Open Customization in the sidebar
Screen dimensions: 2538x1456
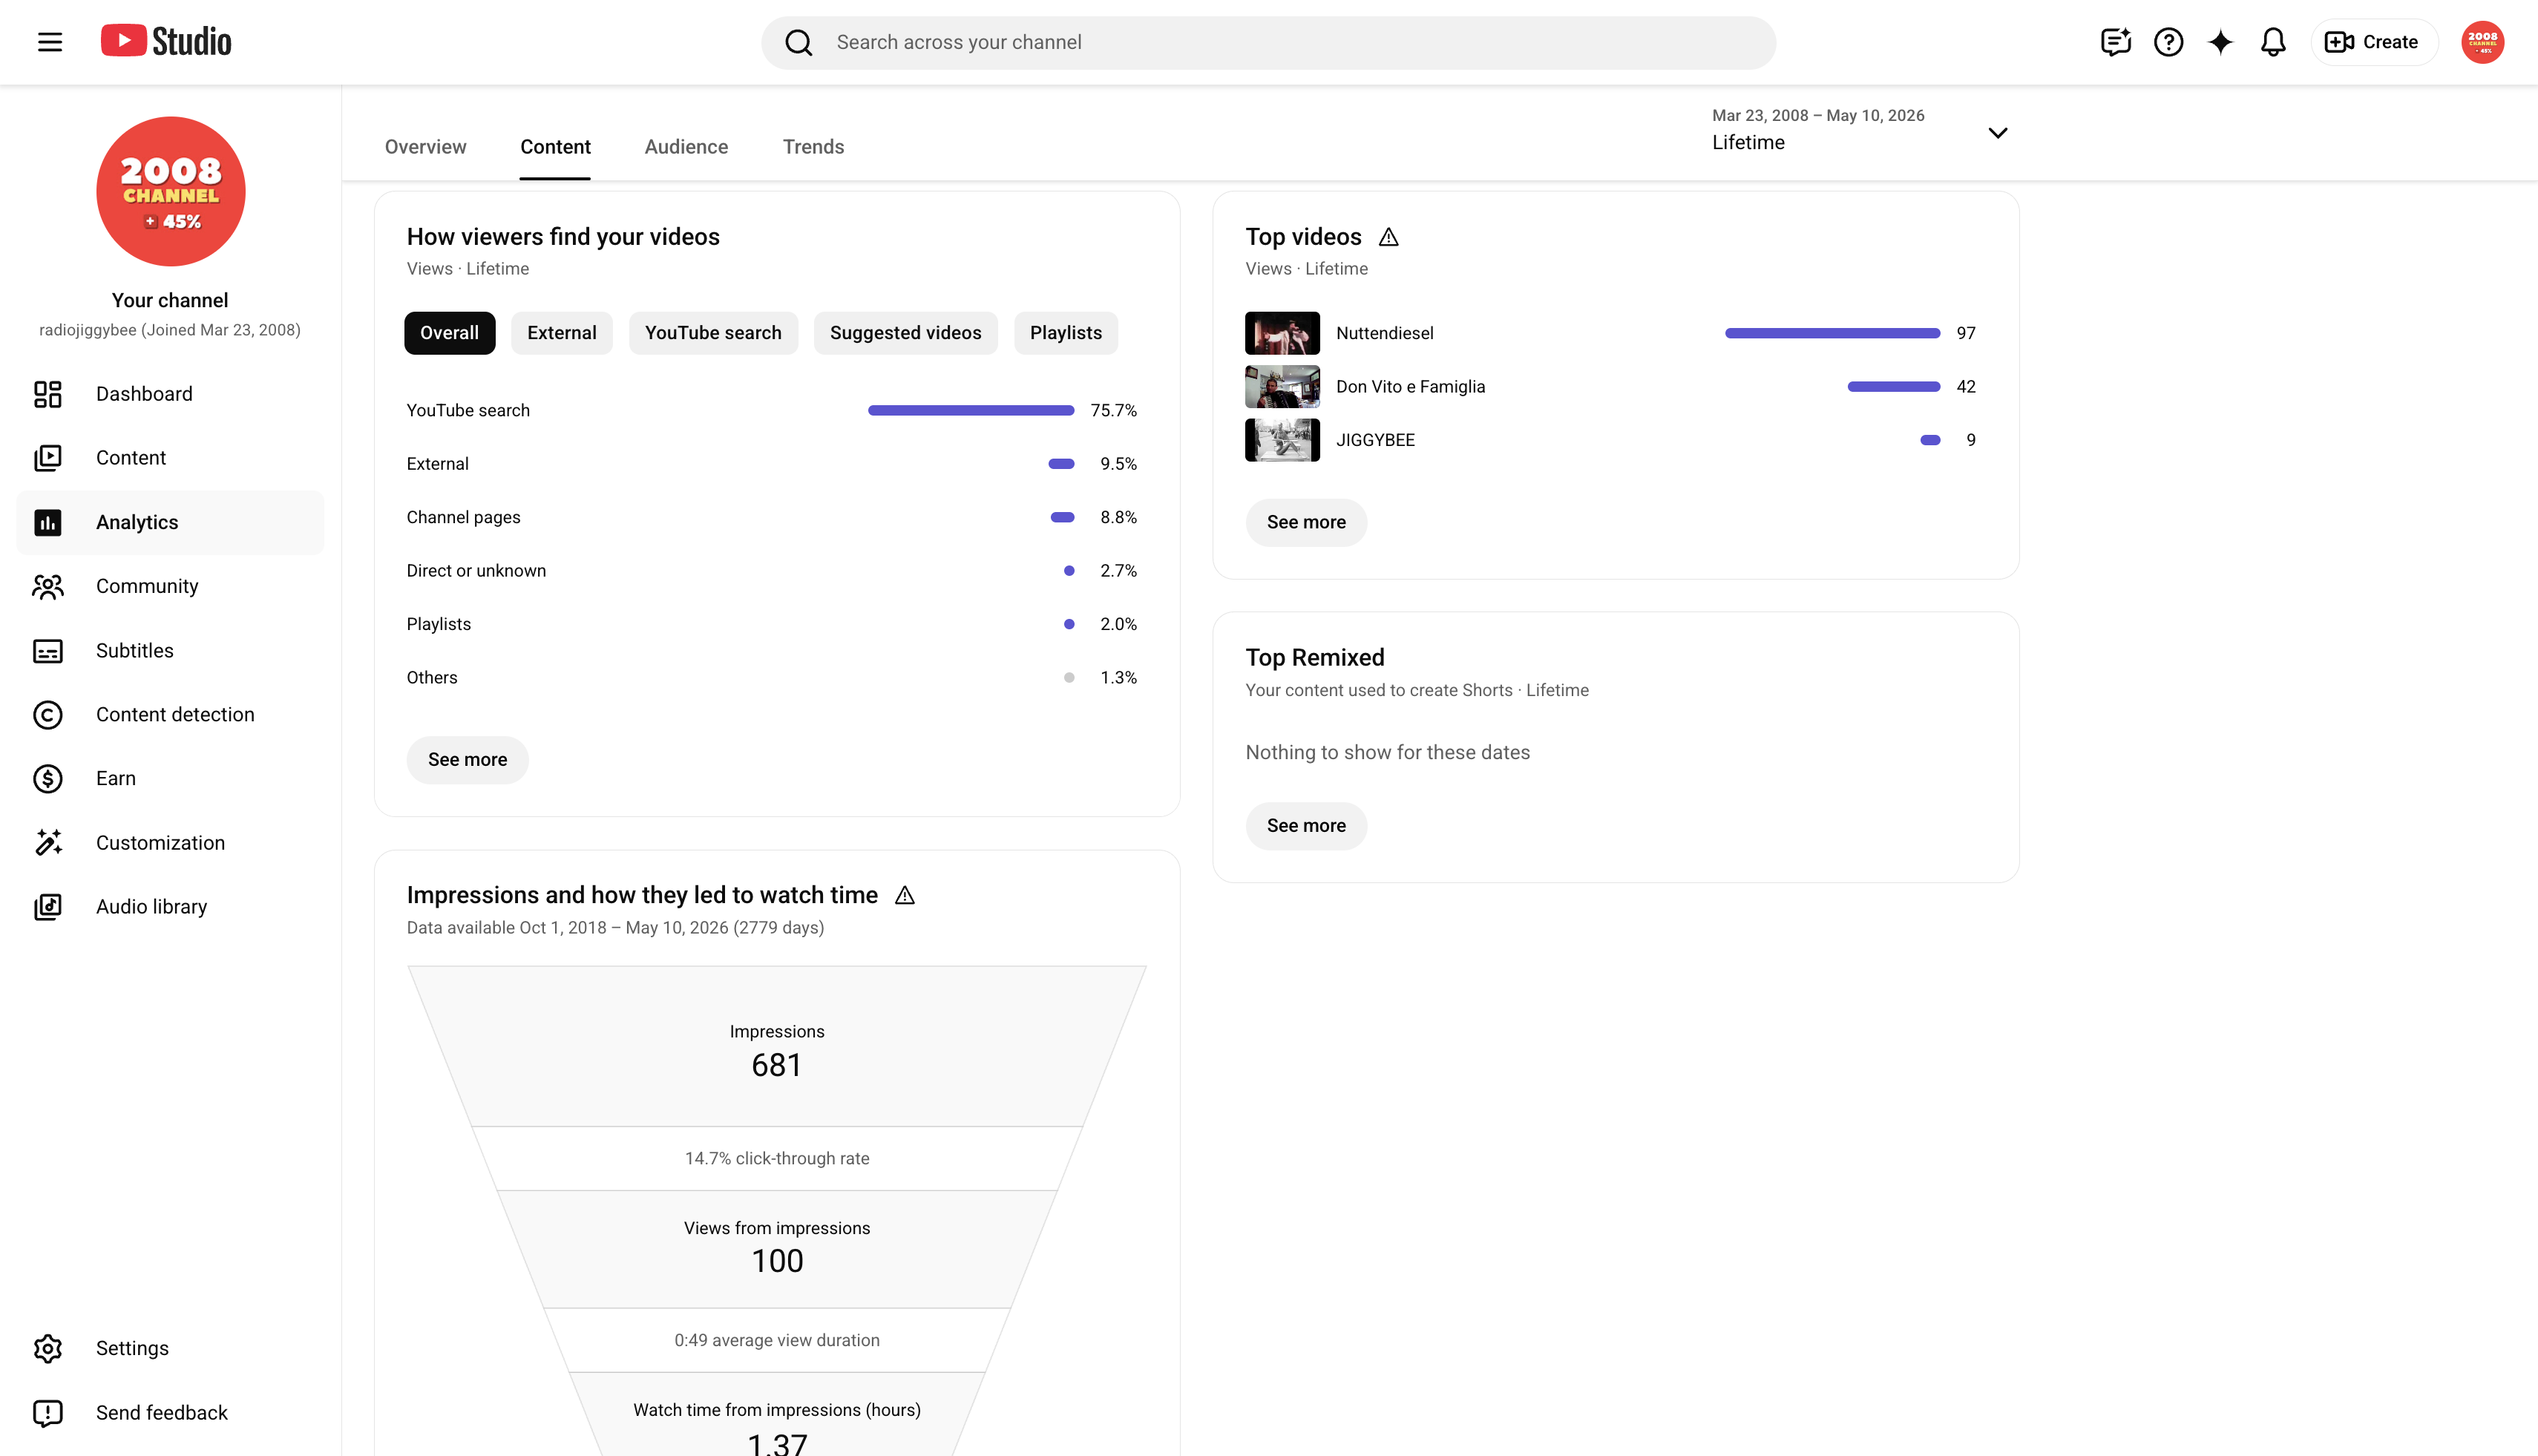tap(170, 843)
